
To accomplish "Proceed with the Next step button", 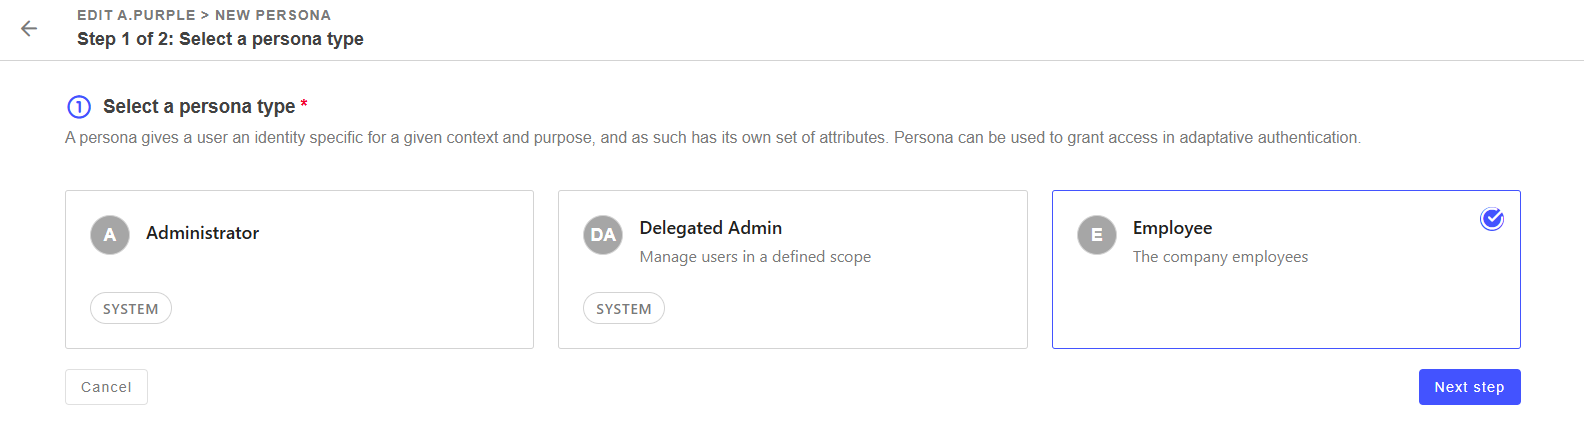I will (x=1469, y=387).
